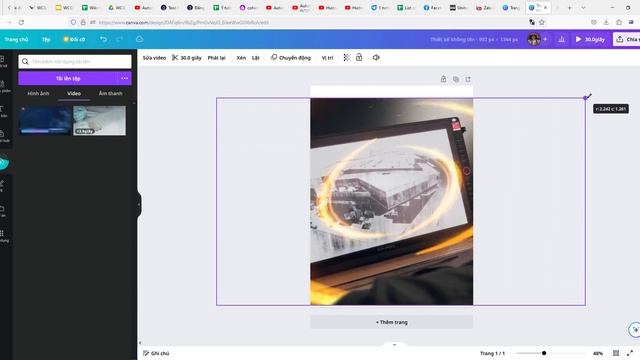Open the Vị trí position panel
Image resolution: width=640 pixels, height=360 pixels.
point(327,58)
